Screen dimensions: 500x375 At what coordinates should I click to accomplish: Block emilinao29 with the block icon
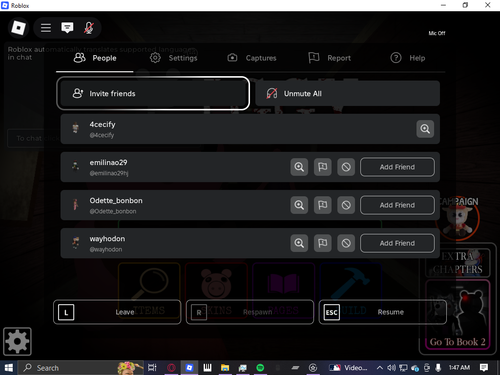click(x=346, y=167)
